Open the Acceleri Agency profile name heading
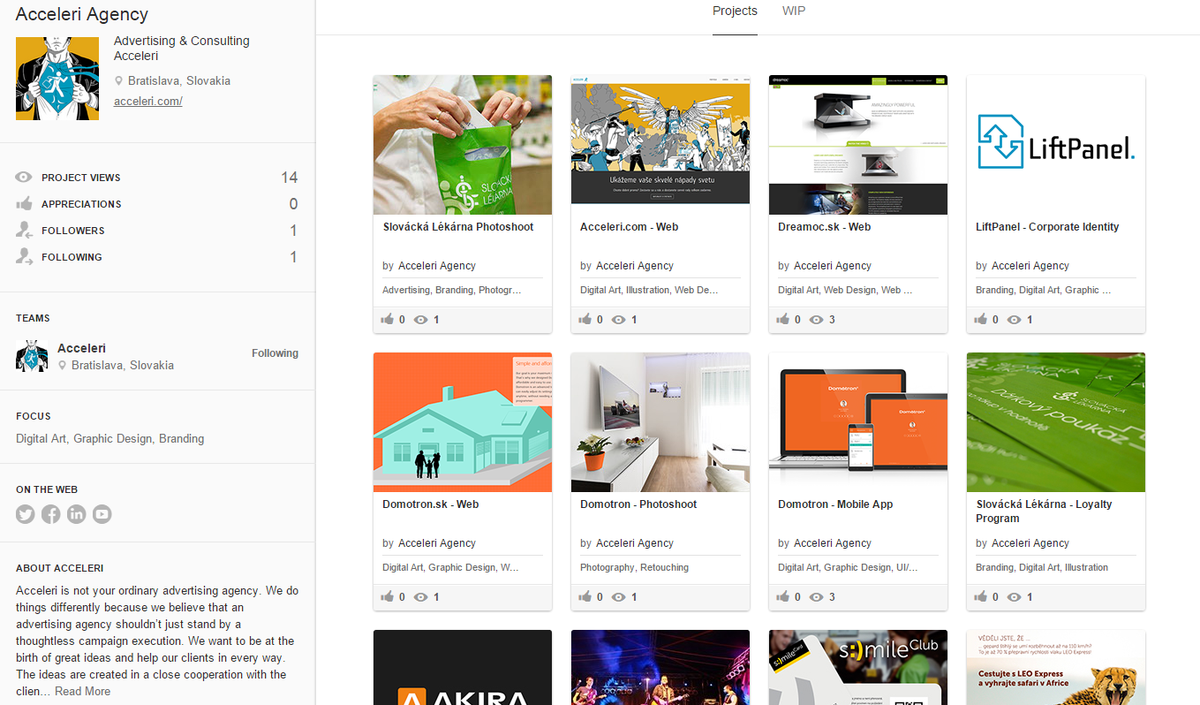Image resolution: width=1200 pixels, height=705 pixels. [82, 14]
